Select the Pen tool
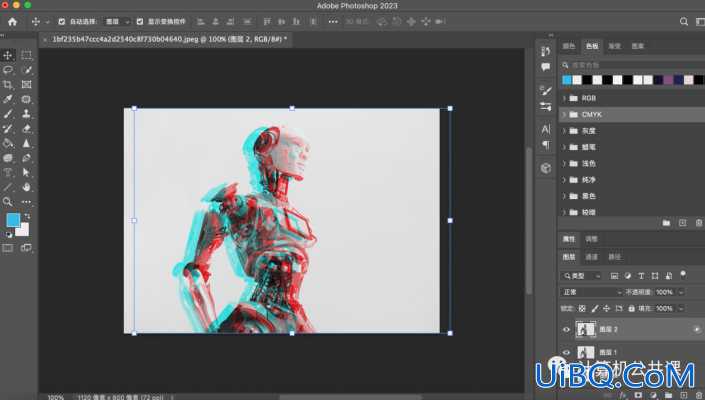The height and width of the screenshot is (400, 705). coord(27,158)
